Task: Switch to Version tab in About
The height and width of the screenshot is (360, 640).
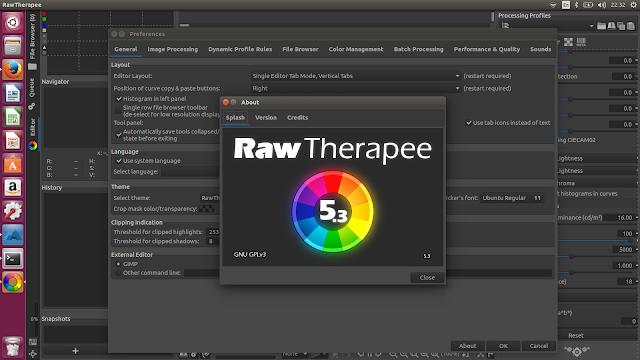Action: 266,118
